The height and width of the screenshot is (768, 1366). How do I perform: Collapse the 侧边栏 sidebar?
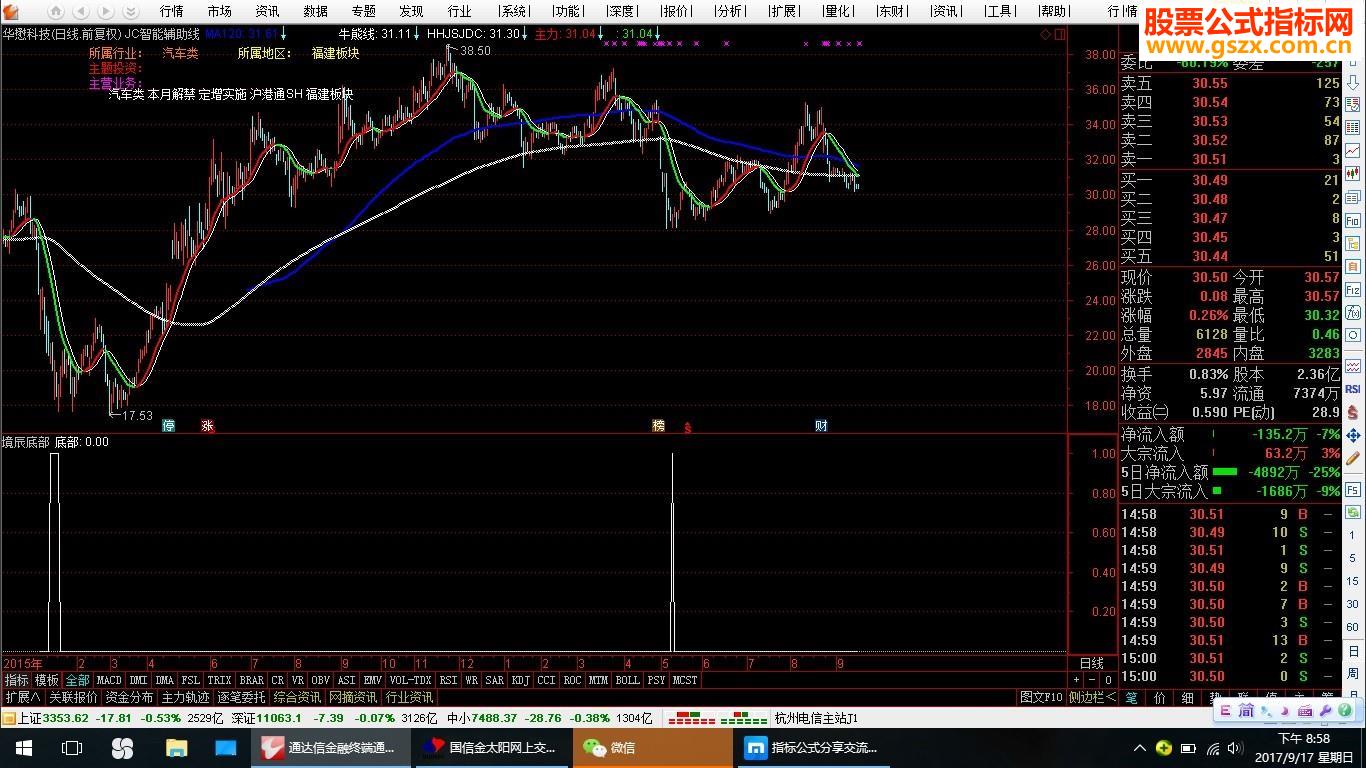coord(1092,697)
